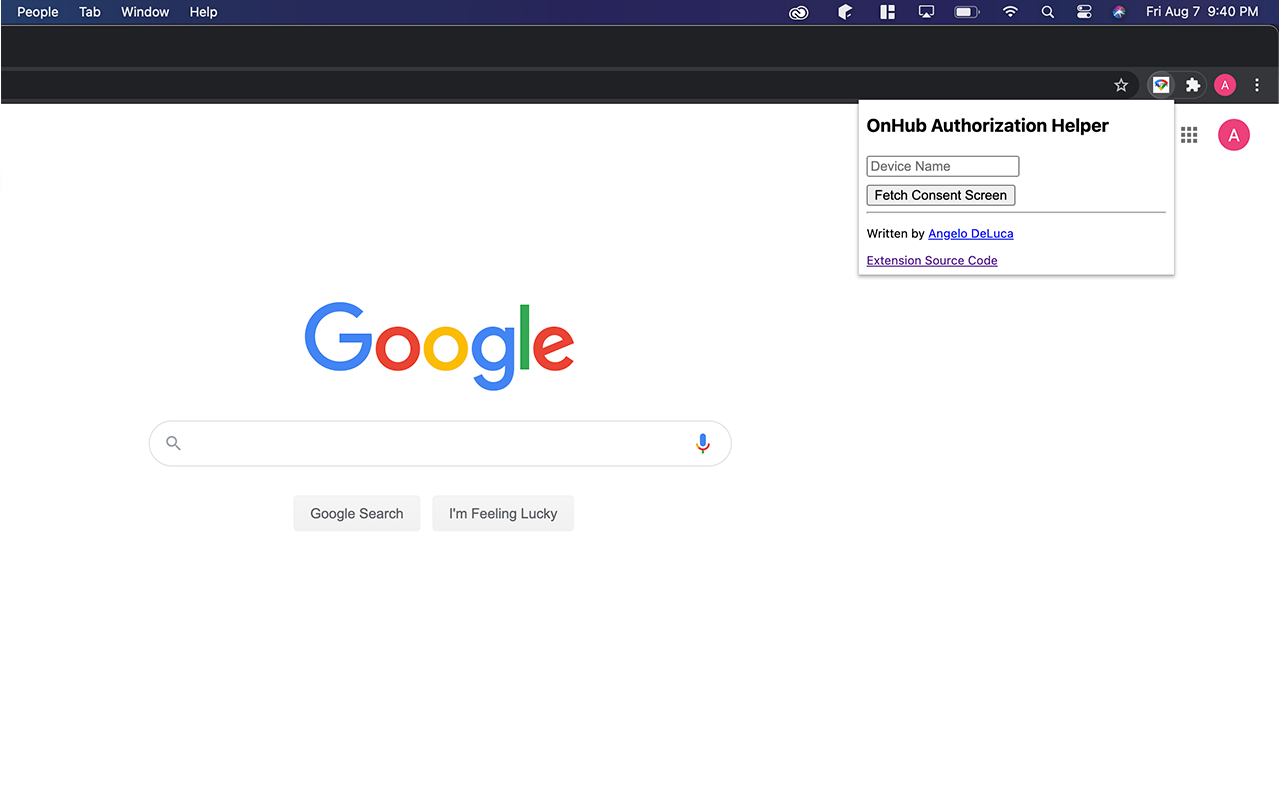Focus the Device Name input field
Viewport: 1280px width, 800px height.
[x=943, y=166]
